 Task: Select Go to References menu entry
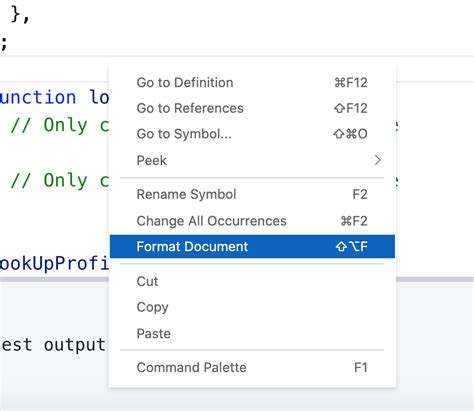(x=252, y=108)
